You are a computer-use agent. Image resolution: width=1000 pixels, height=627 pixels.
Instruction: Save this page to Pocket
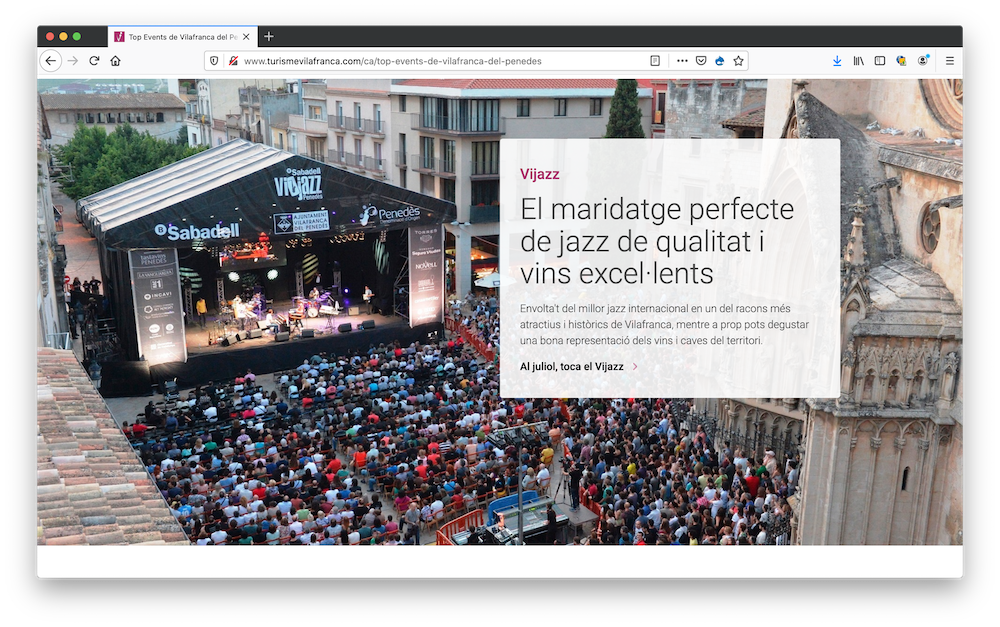[701, 61]
